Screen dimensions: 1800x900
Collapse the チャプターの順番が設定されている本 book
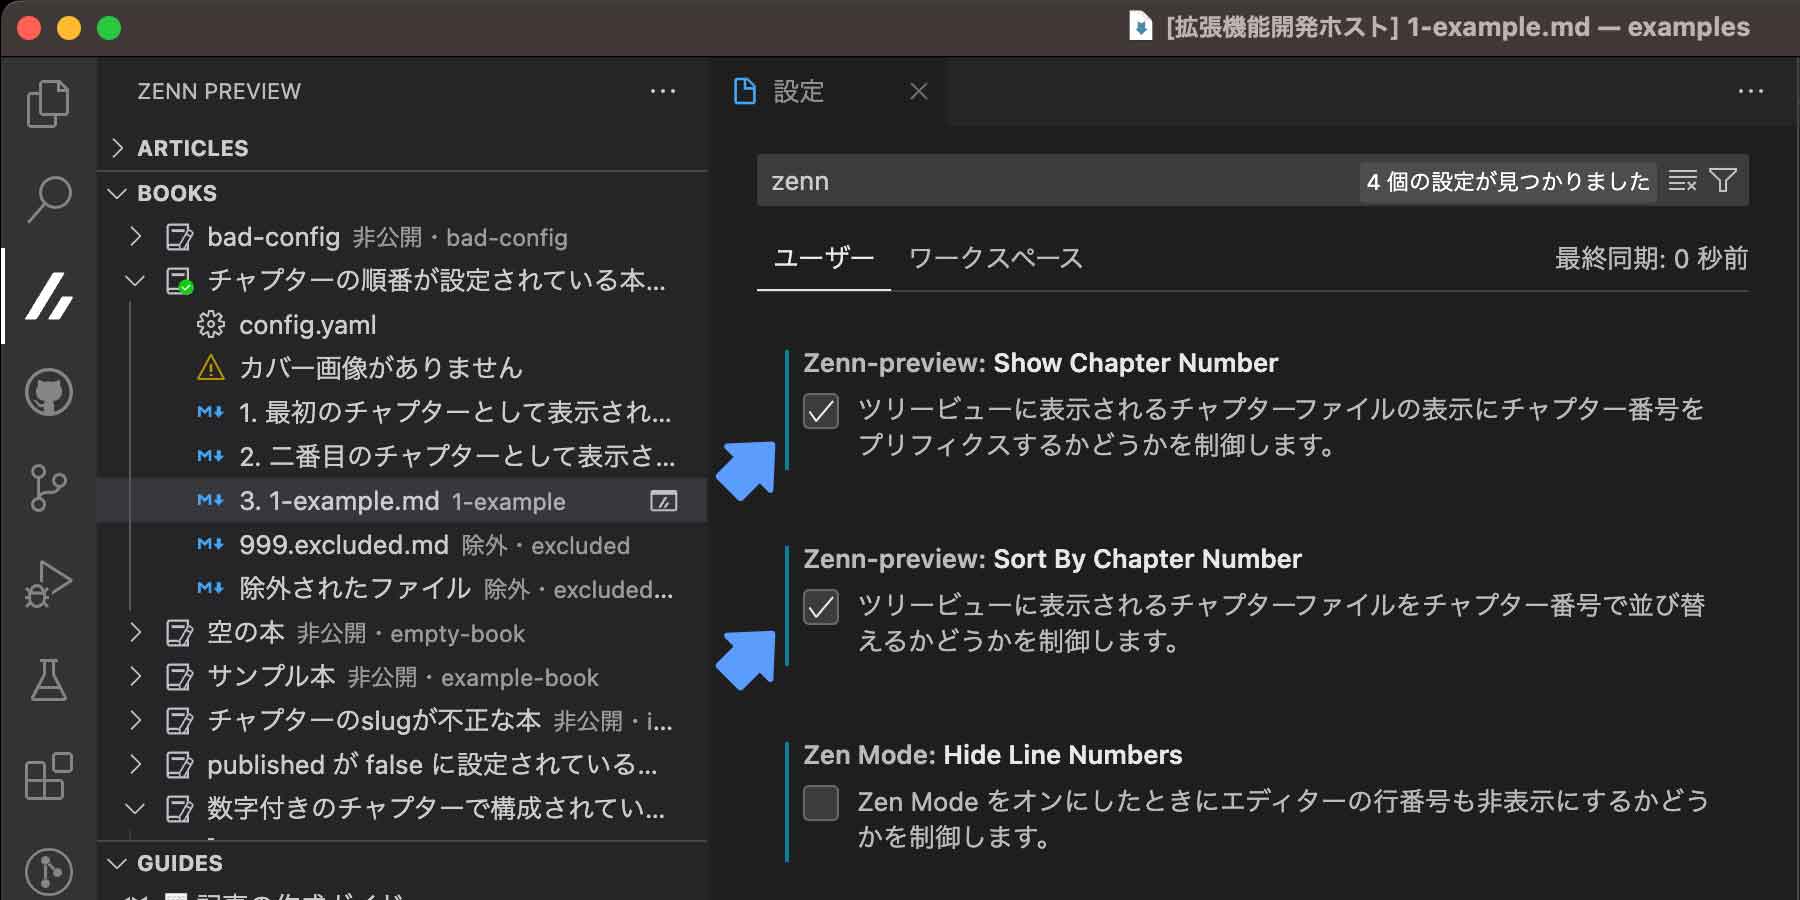[x=135, y=281]
